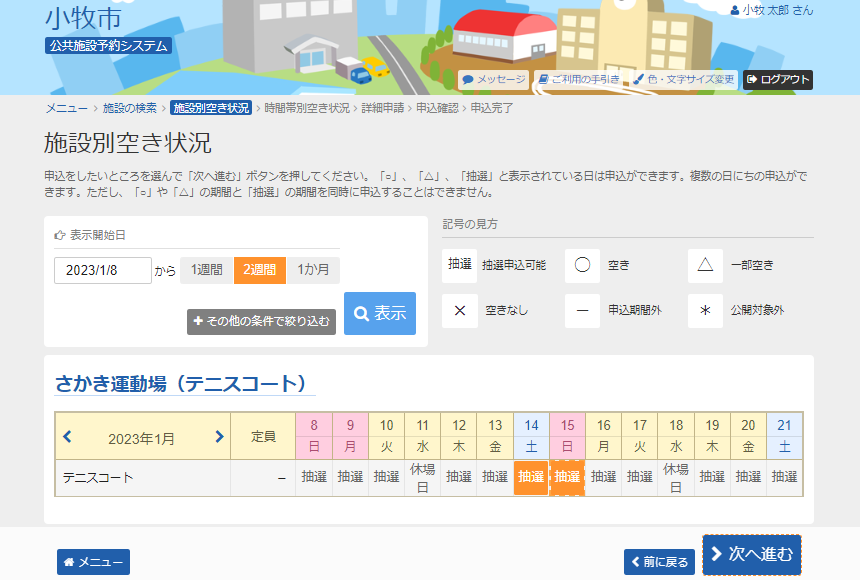The height and width of the screenshot is (580, 860).
Task: Go to previous month with left chevron
Action: coord(67,437)
